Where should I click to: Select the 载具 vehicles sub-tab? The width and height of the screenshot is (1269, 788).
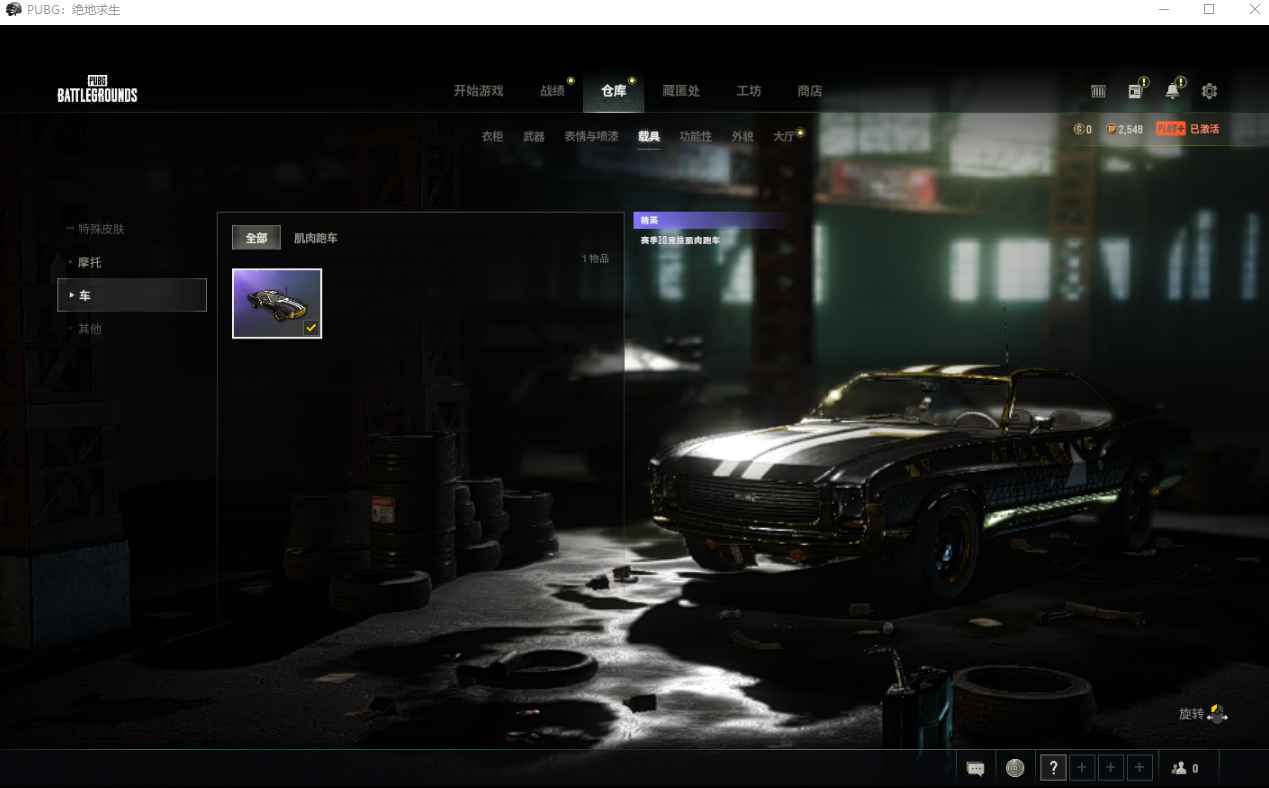(x=649, y=136)
